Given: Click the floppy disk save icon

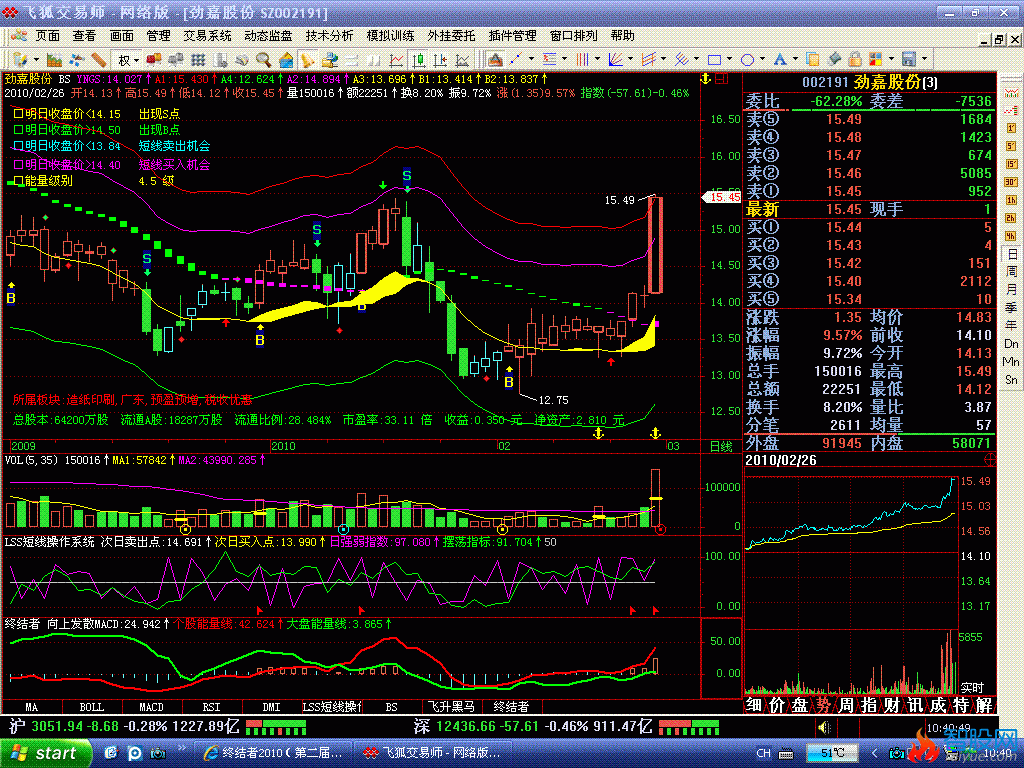Looking at the screenshot, I should pos(908,60).
